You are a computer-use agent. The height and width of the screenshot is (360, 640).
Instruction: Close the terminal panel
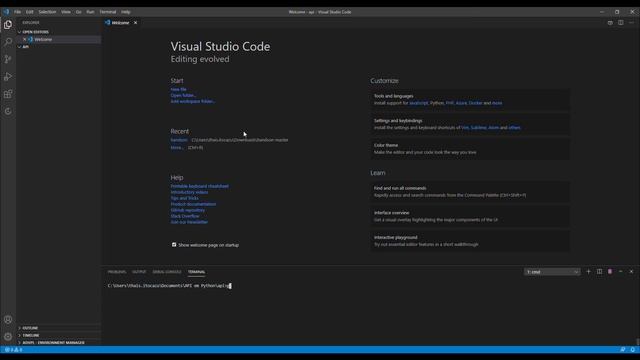(x=631, y=272)
